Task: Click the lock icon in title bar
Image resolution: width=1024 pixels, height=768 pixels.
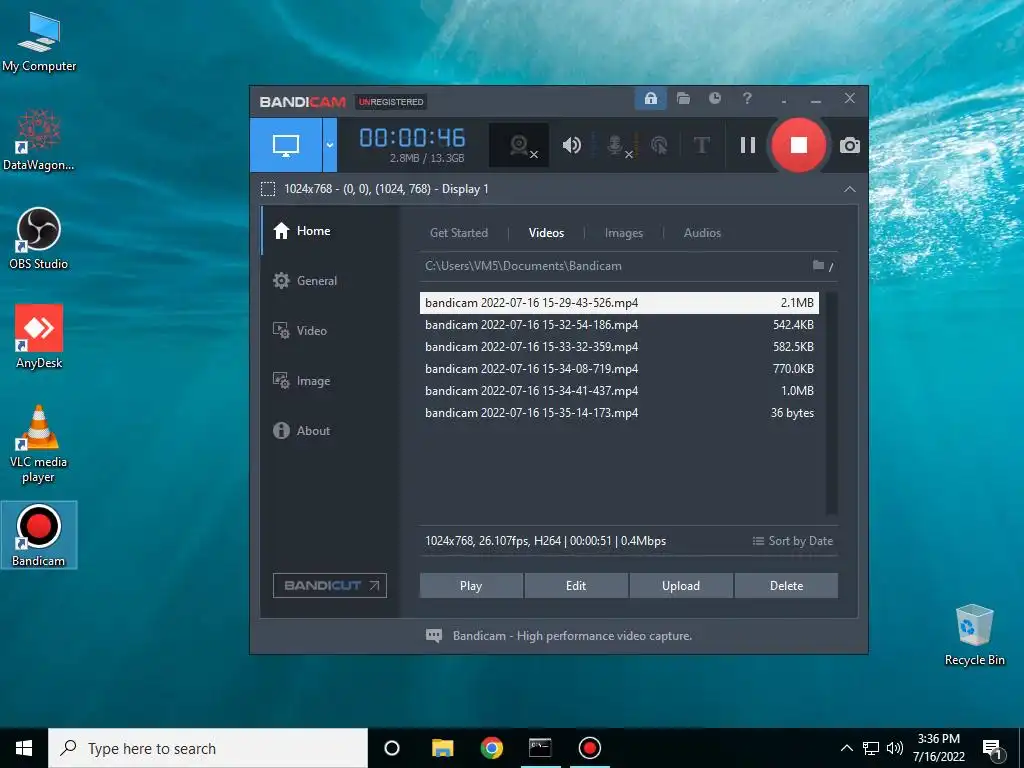Action: point(650,99)
